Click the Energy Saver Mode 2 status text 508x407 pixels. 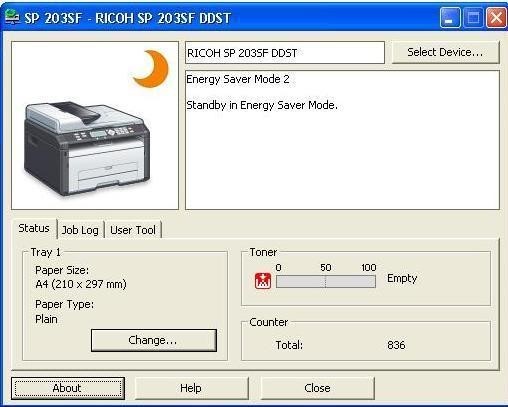click(238, 79)
